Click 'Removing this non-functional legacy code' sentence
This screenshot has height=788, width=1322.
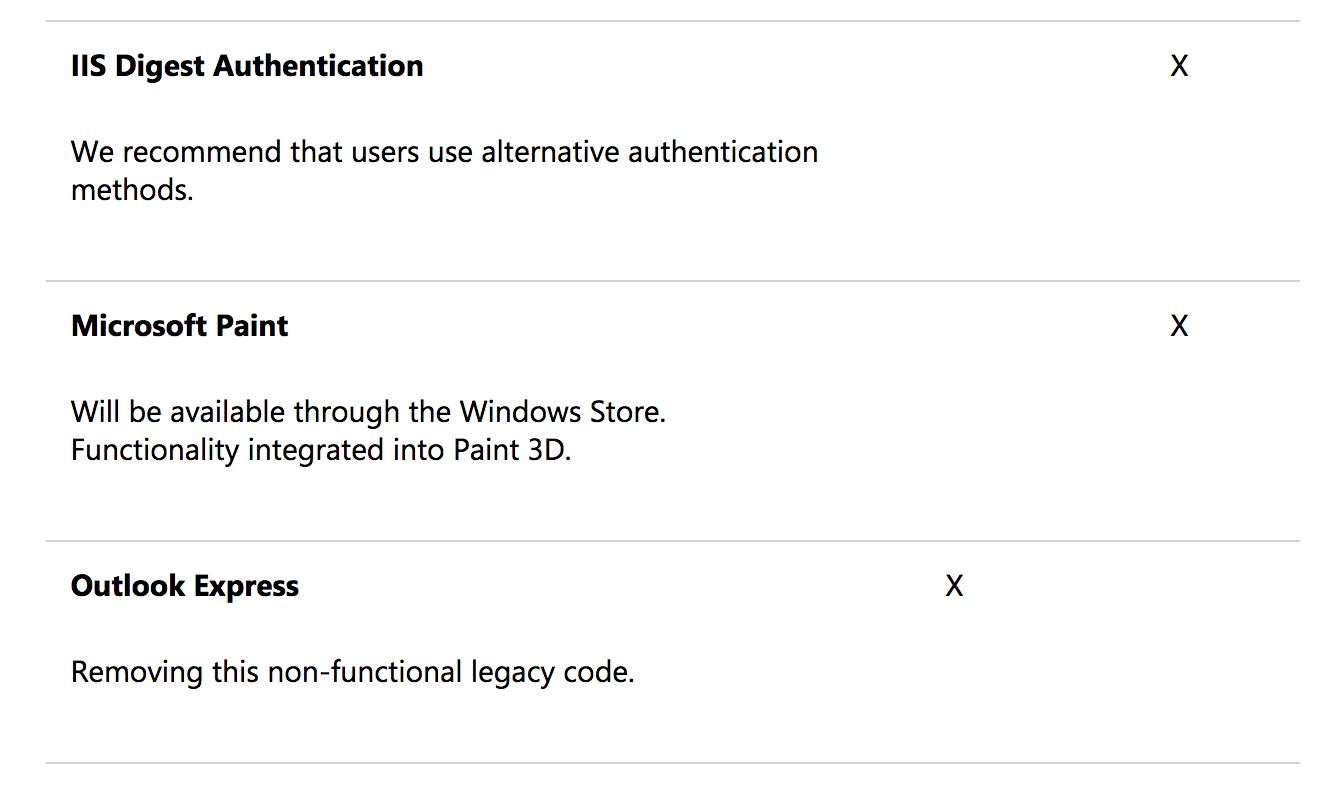[352, 672]
